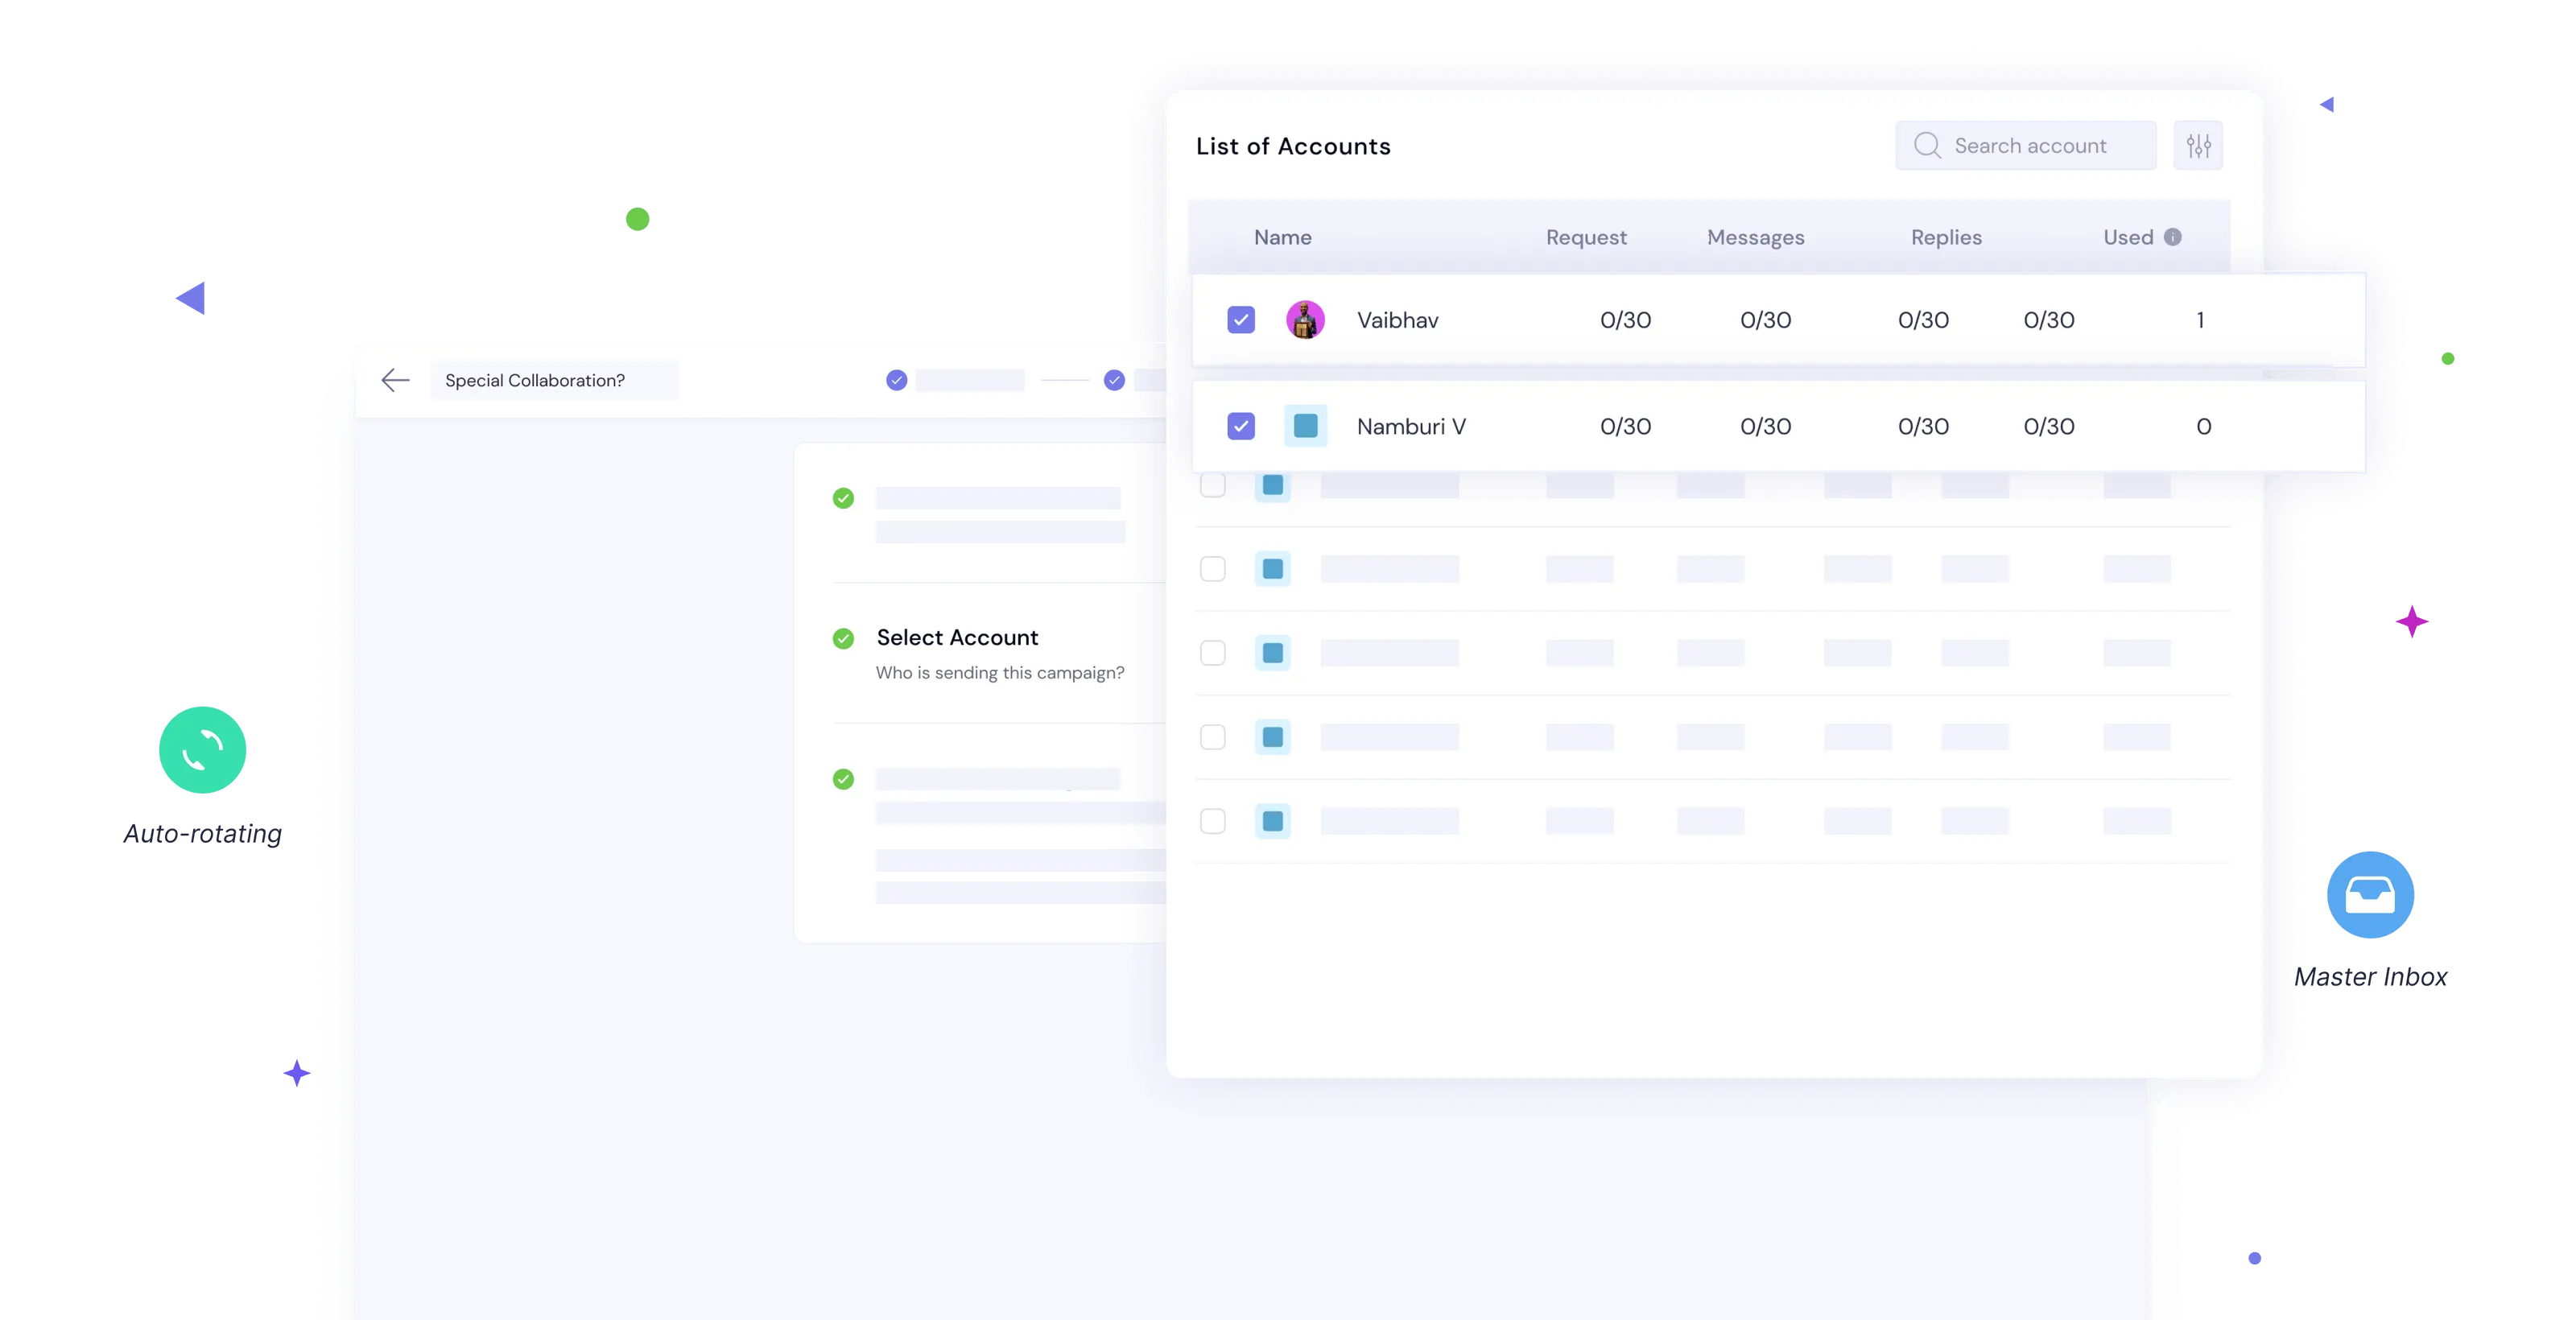Uncheck the Namburi V account checkbox
This screenshot has height=1320, width=2576.
coord(1240,426)
